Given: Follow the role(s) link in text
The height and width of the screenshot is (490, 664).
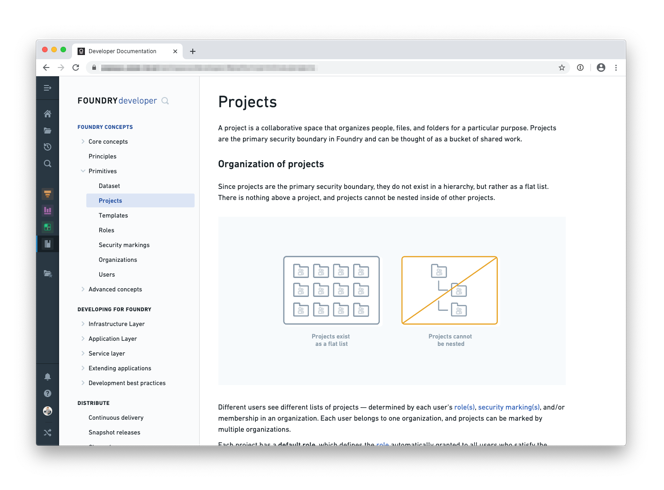Looking at the screenshot, I should point(464,407).
